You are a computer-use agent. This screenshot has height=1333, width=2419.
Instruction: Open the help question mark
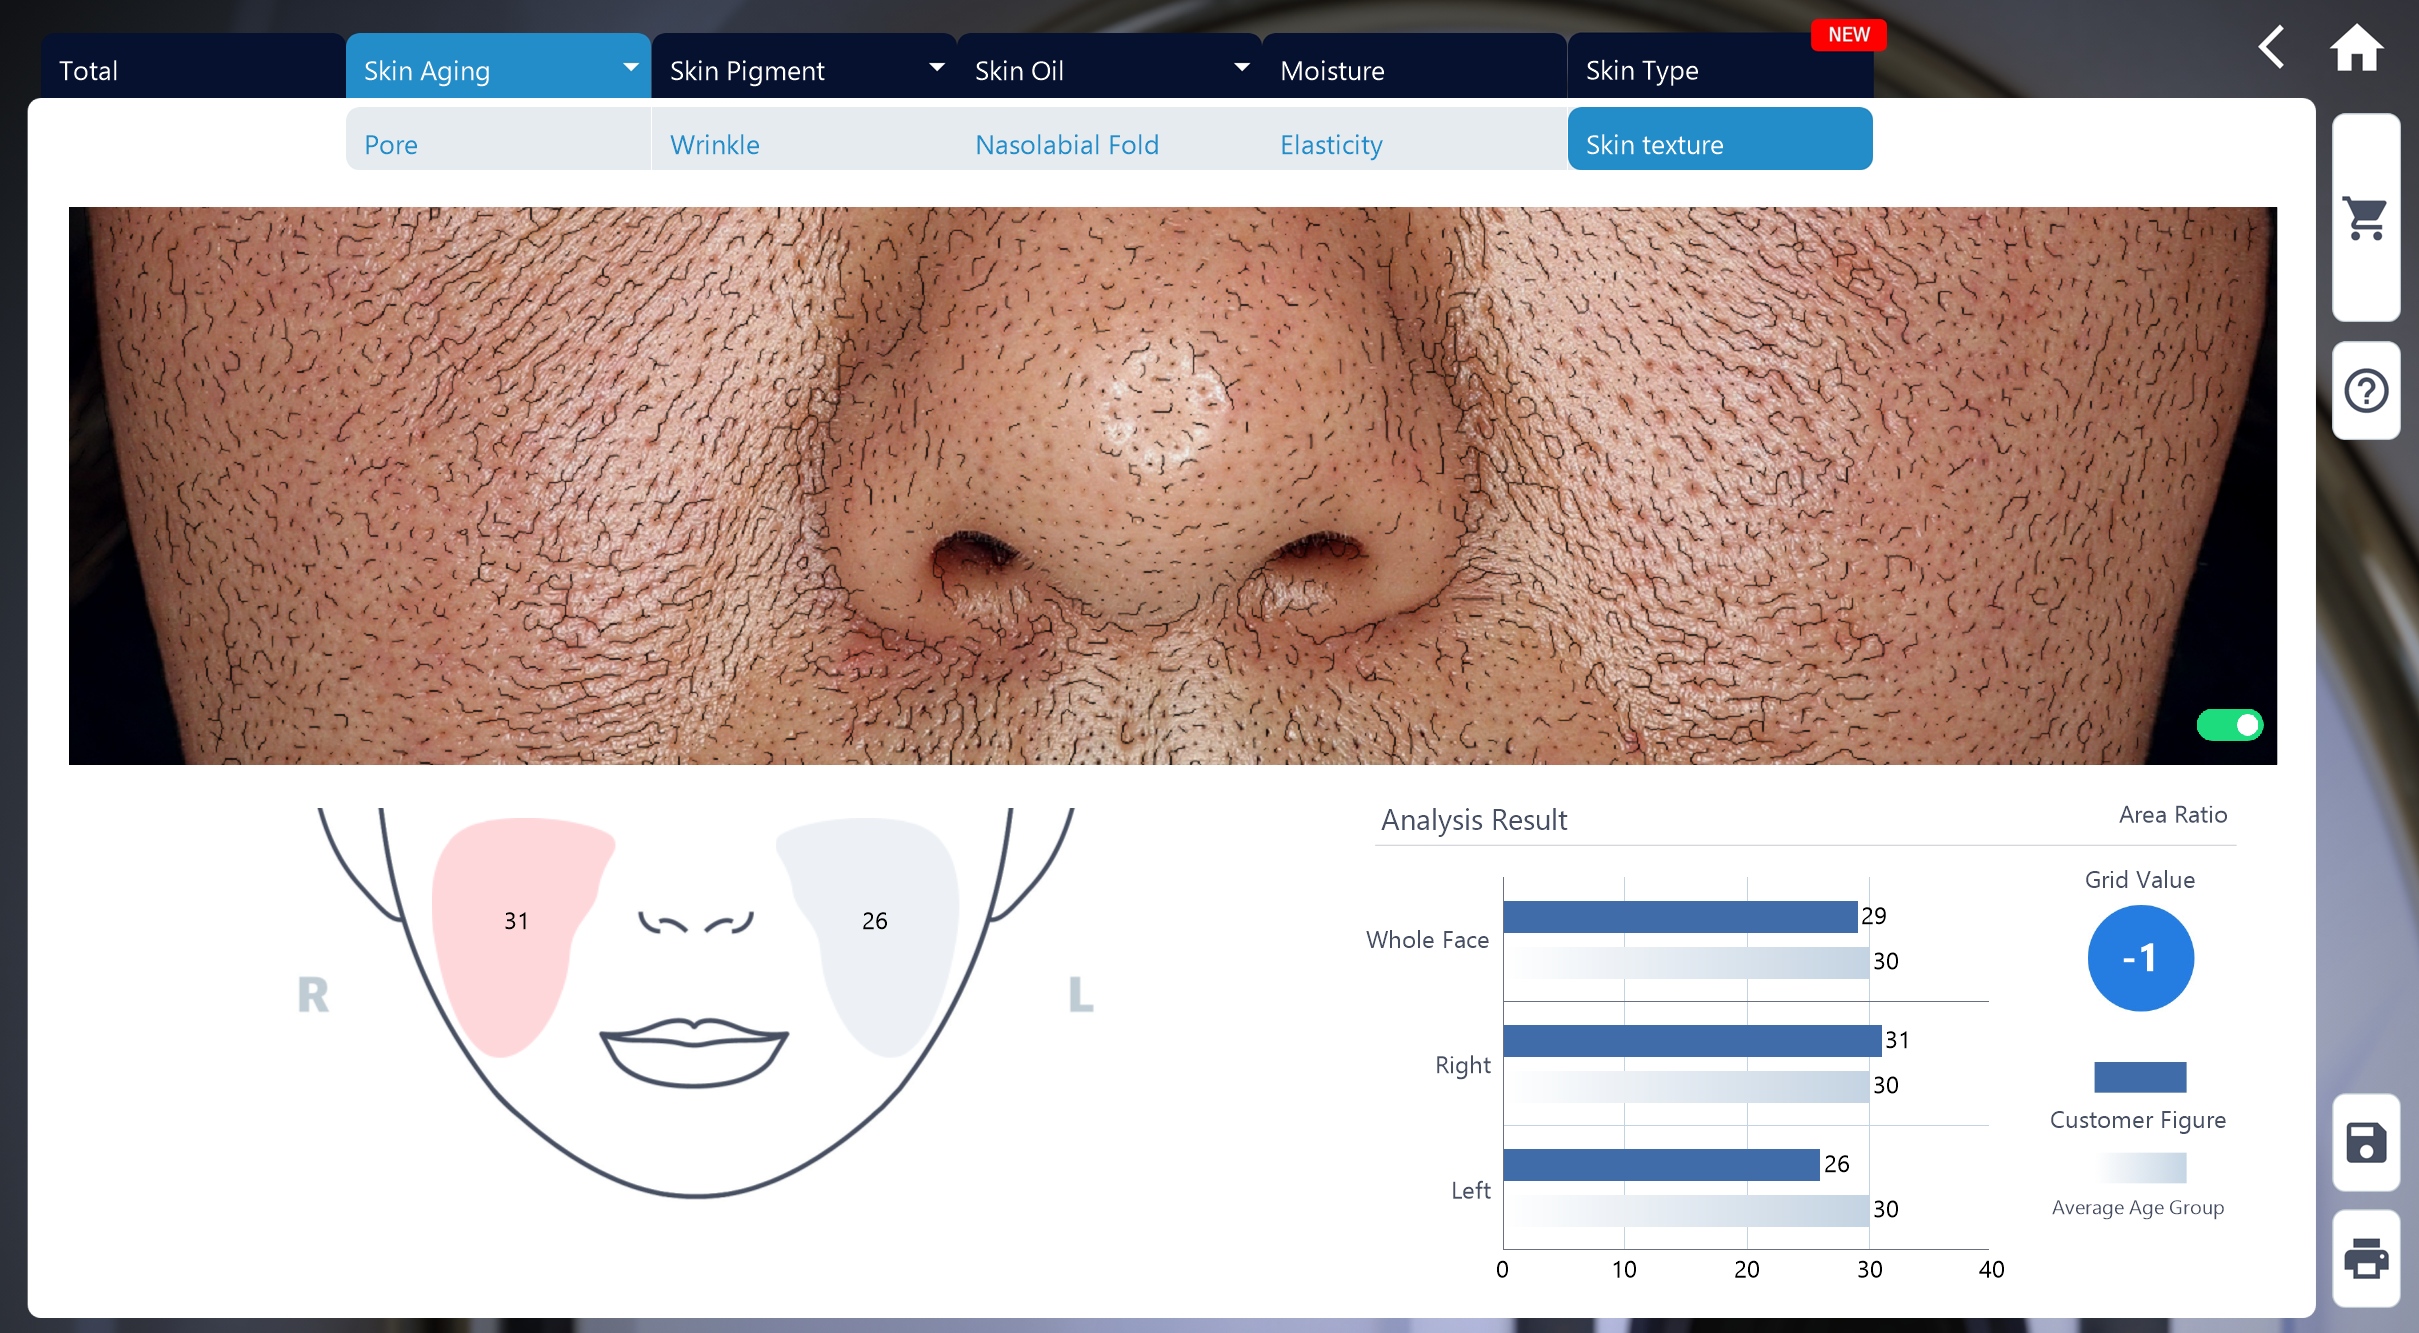coord(2366,390)
